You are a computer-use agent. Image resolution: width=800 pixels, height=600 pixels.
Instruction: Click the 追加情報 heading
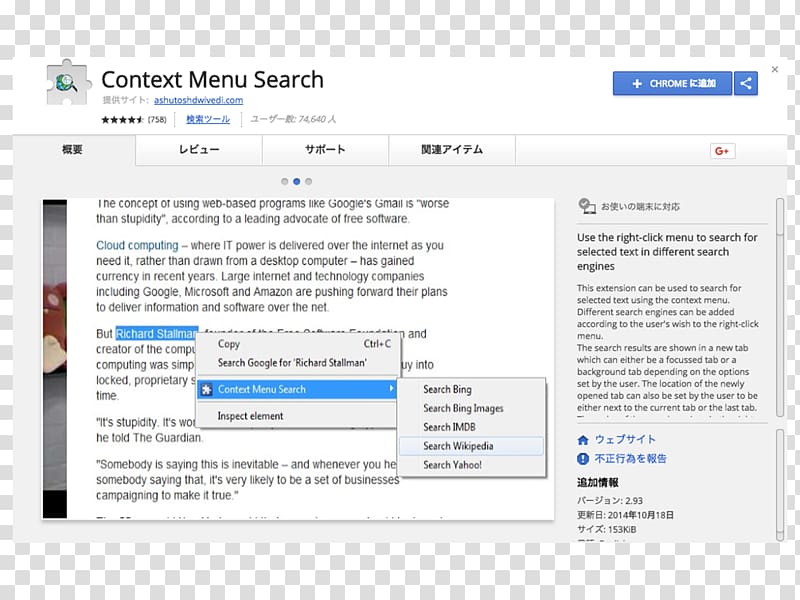(x=597, y=482)
